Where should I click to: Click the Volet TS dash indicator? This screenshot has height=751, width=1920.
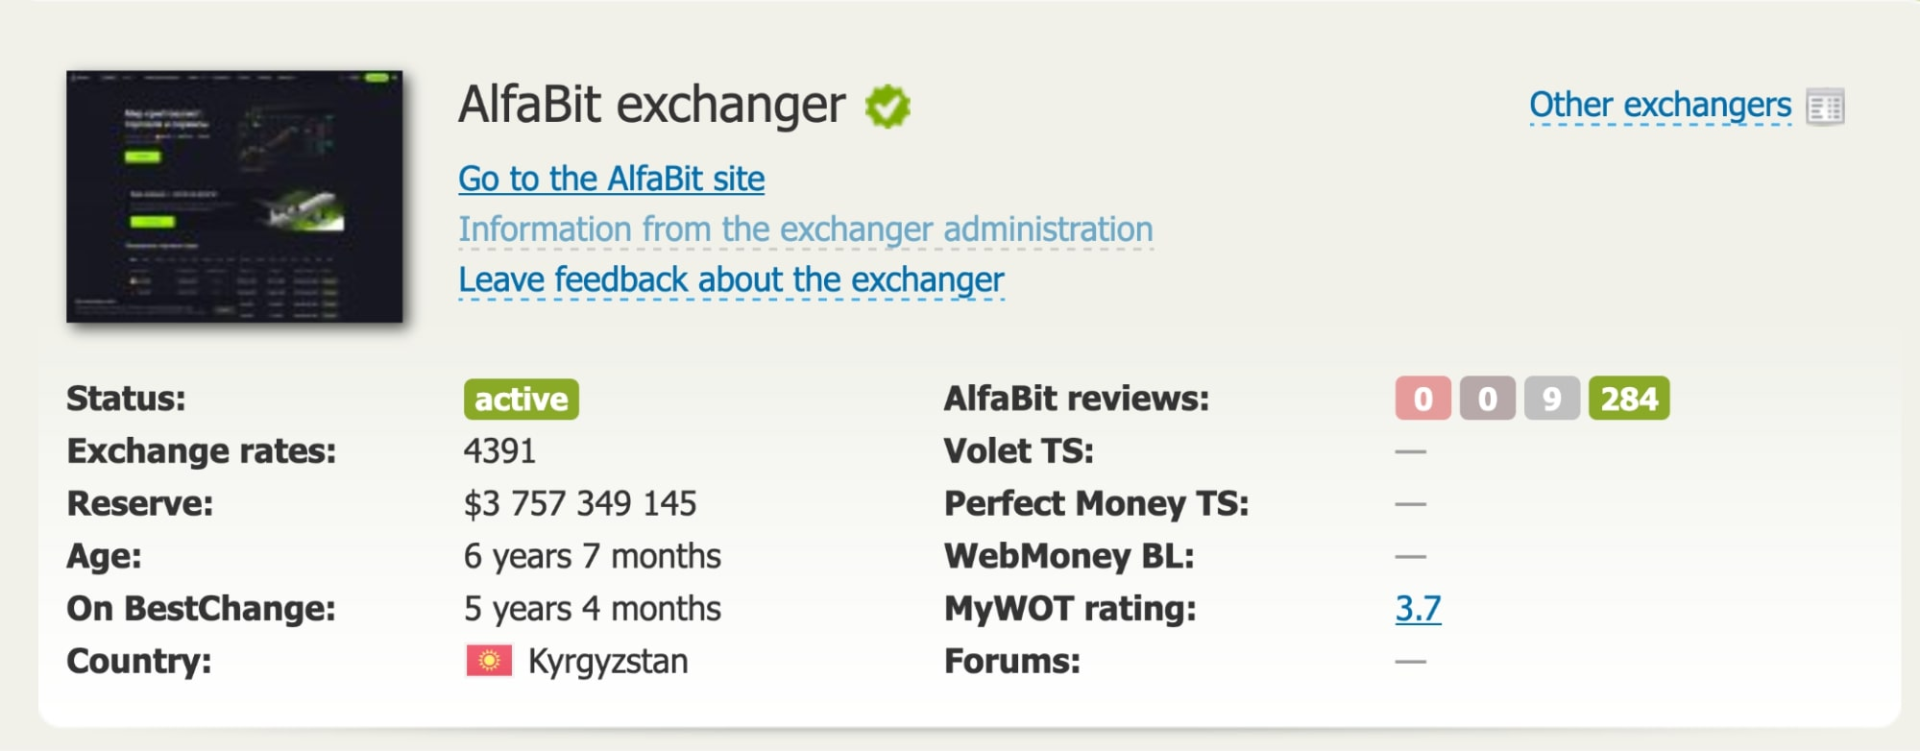click(1408, 451)
